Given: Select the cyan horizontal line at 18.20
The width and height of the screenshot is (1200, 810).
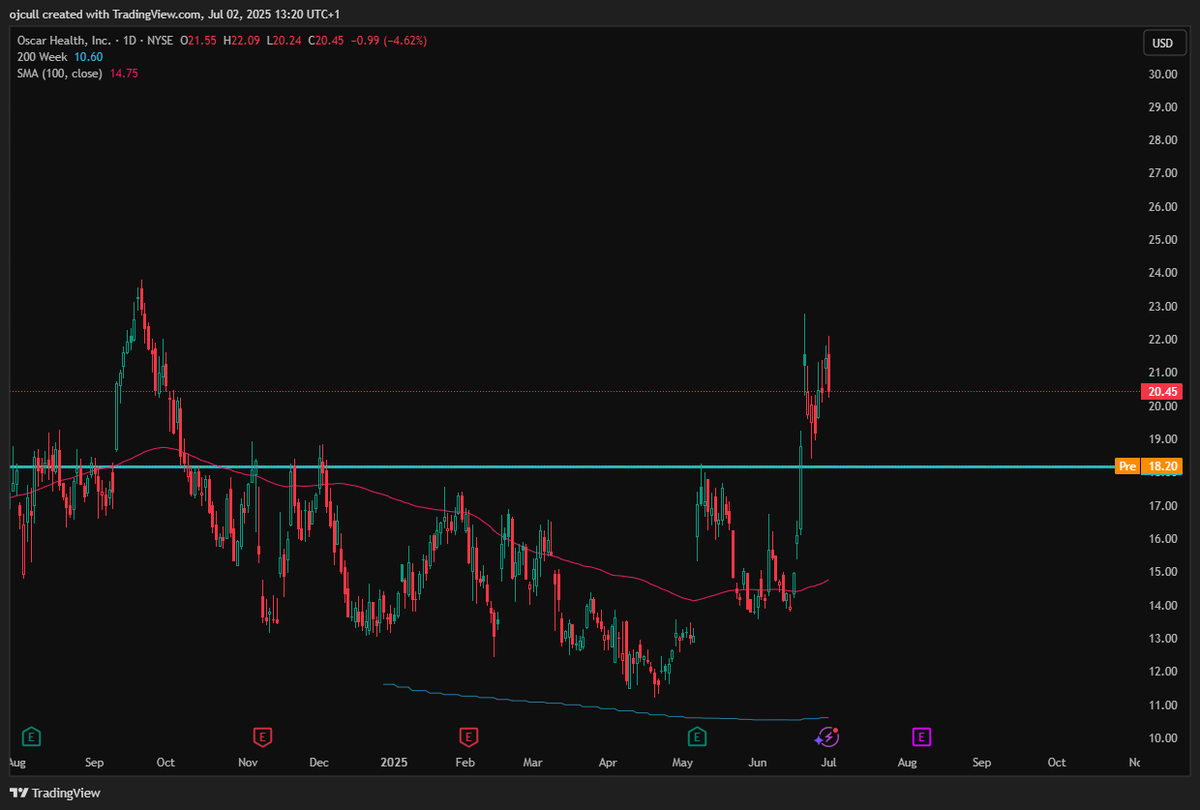Looking at the screenshot, I should [x=560, y=467].
